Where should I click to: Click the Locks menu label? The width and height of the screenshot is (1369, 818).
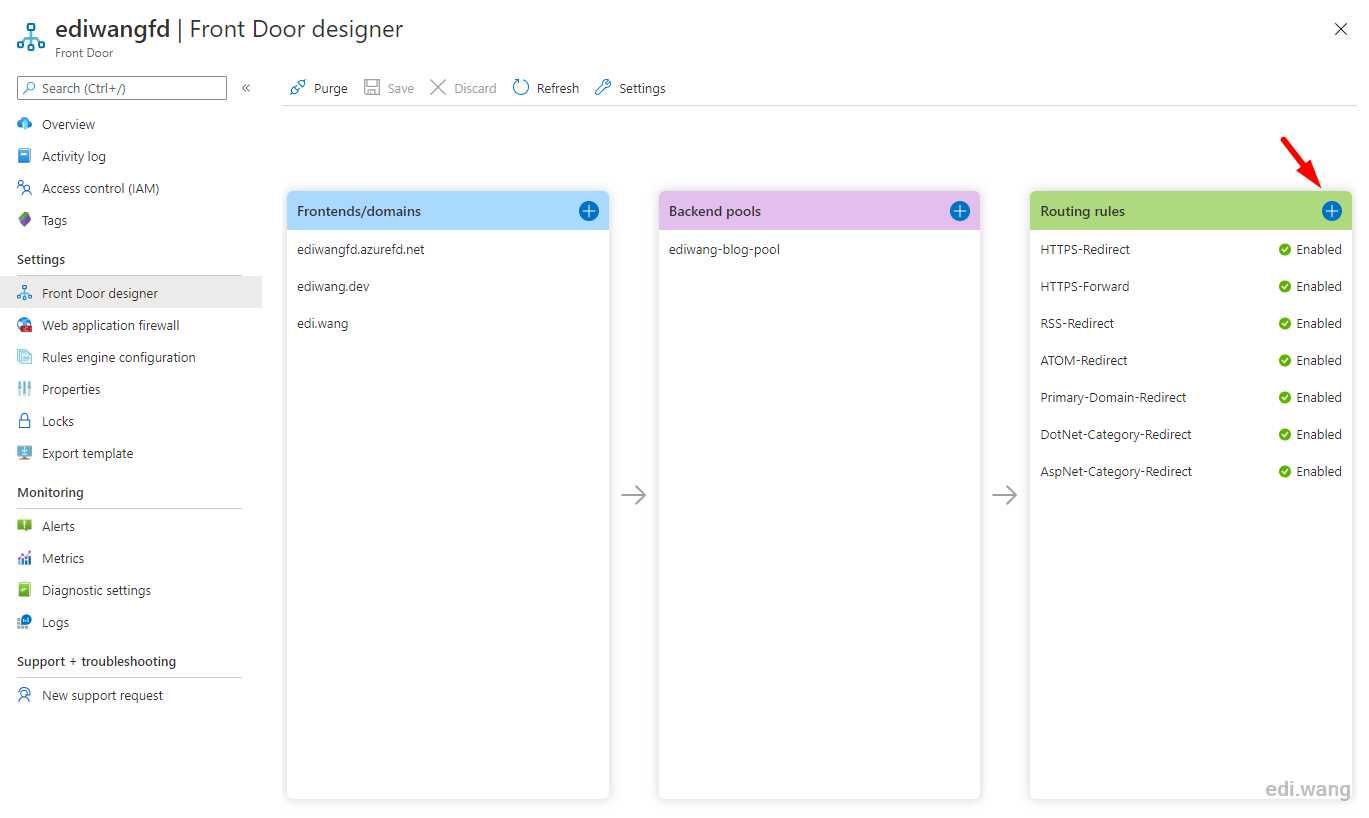58,421
